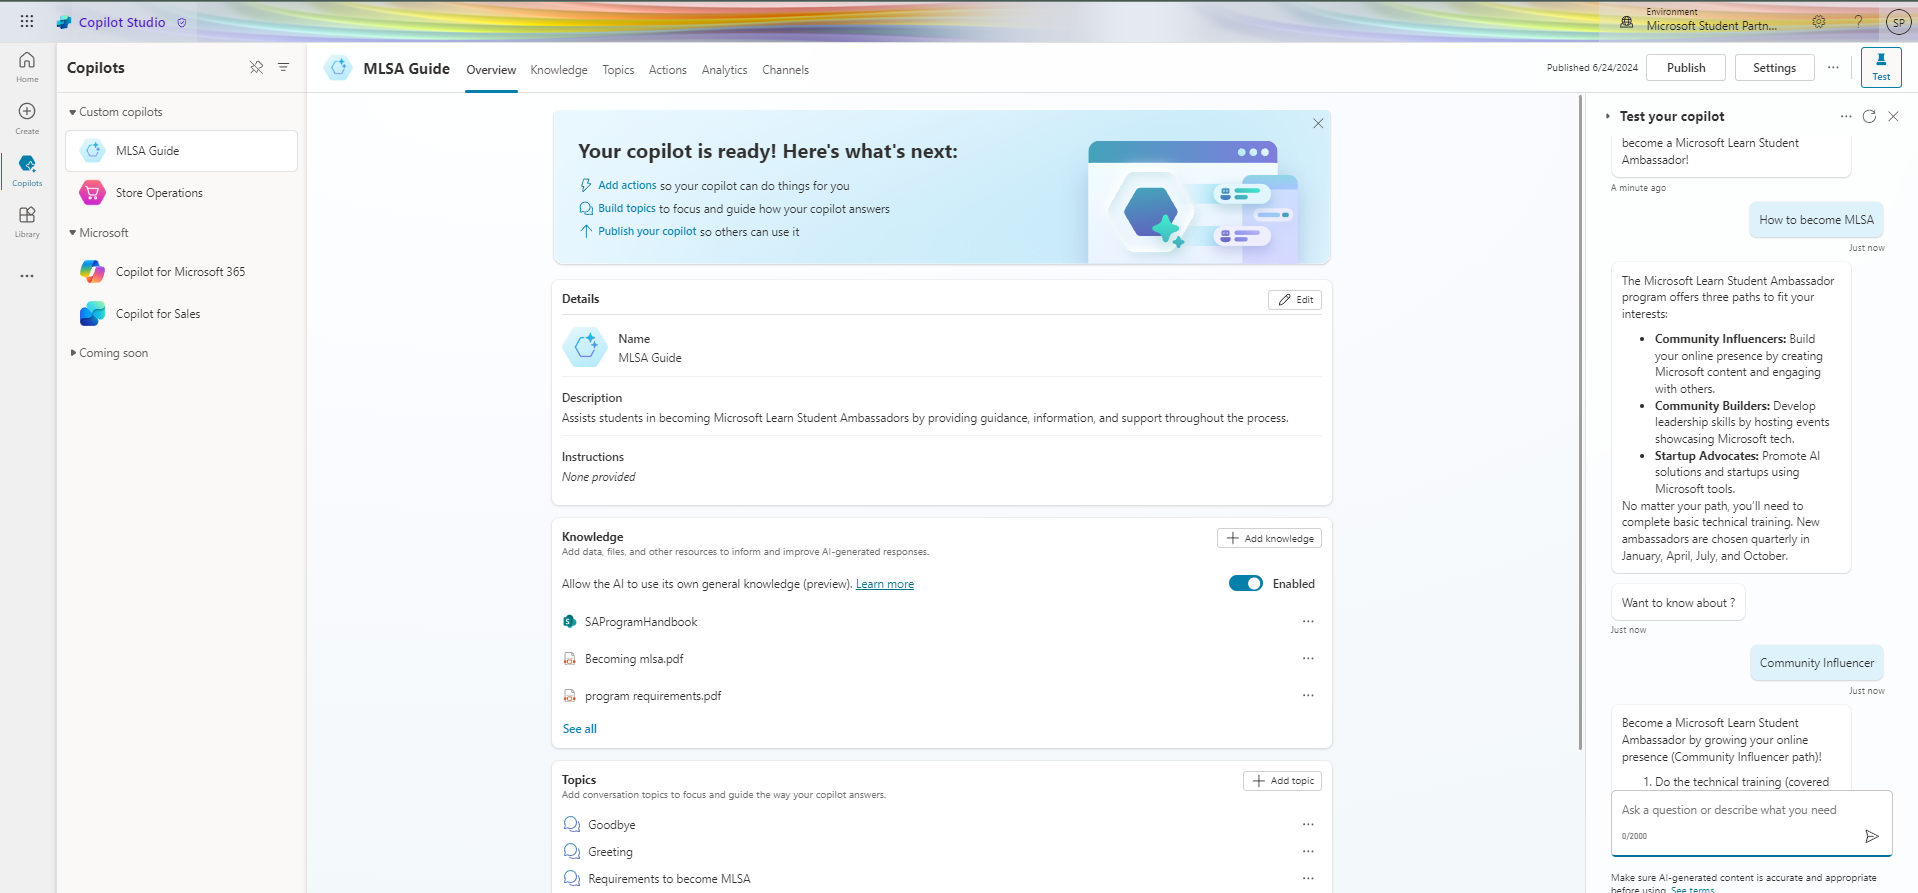Open filter icon in Copilots panel
This screenshot has width=1918, height=893.
[284, 67]
